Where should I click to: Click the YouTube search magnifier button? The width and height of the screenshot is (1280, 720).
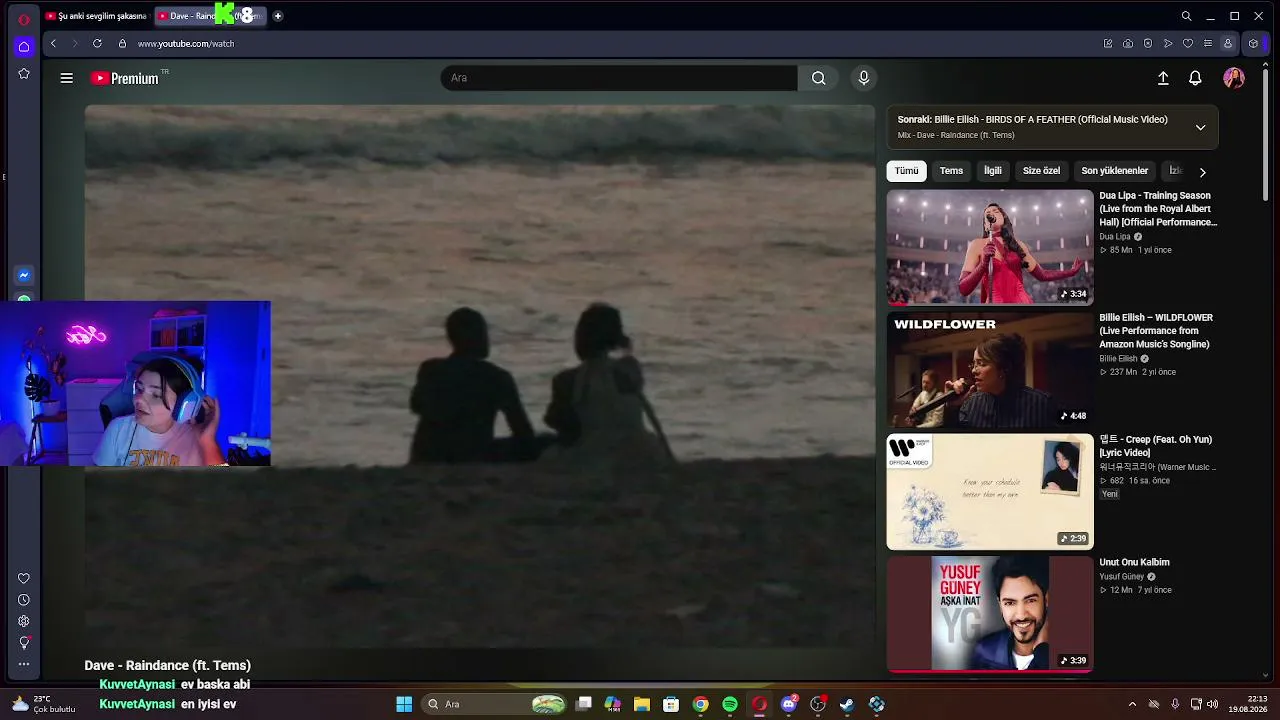tap(818, 78)
